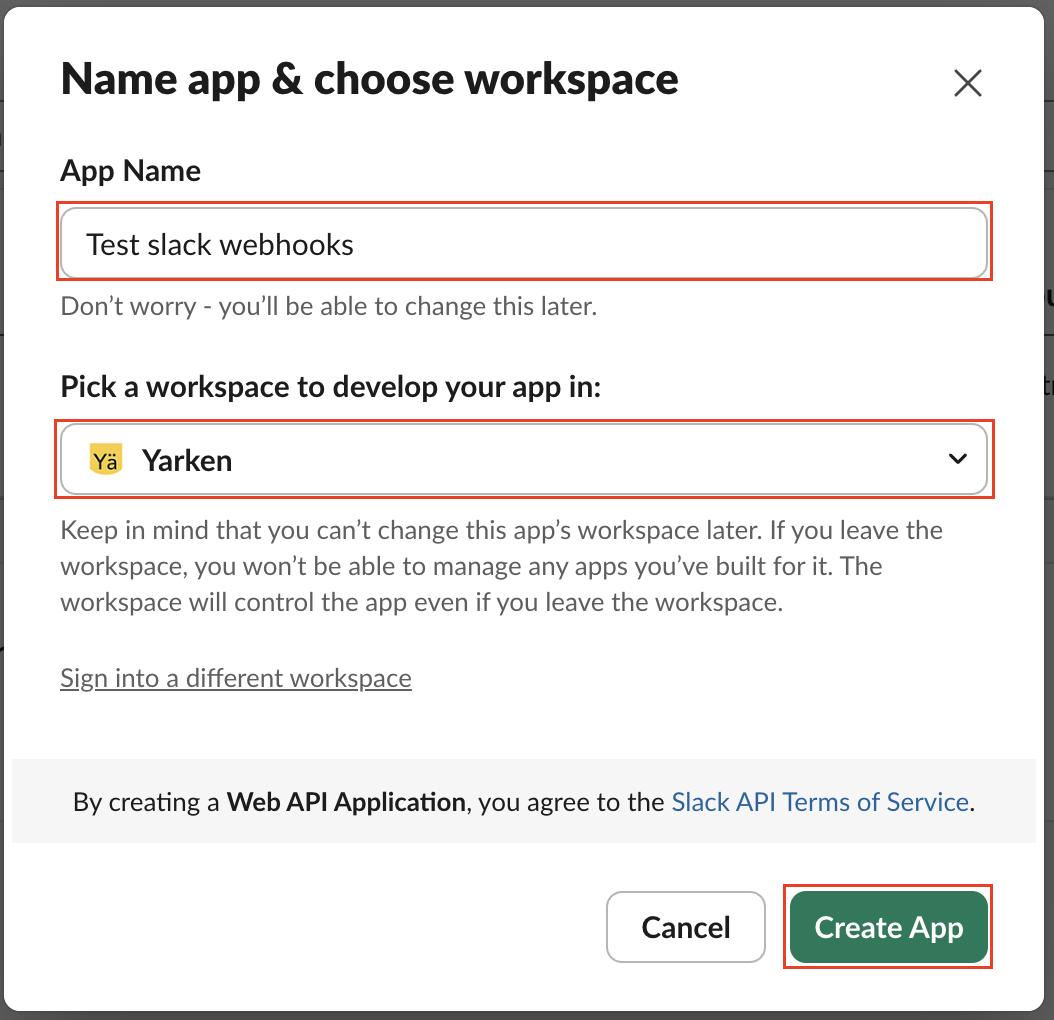Viewport: 1054px width, 1020px height.
Task: Click the 'App Name' field label
Action: (131, 171)
